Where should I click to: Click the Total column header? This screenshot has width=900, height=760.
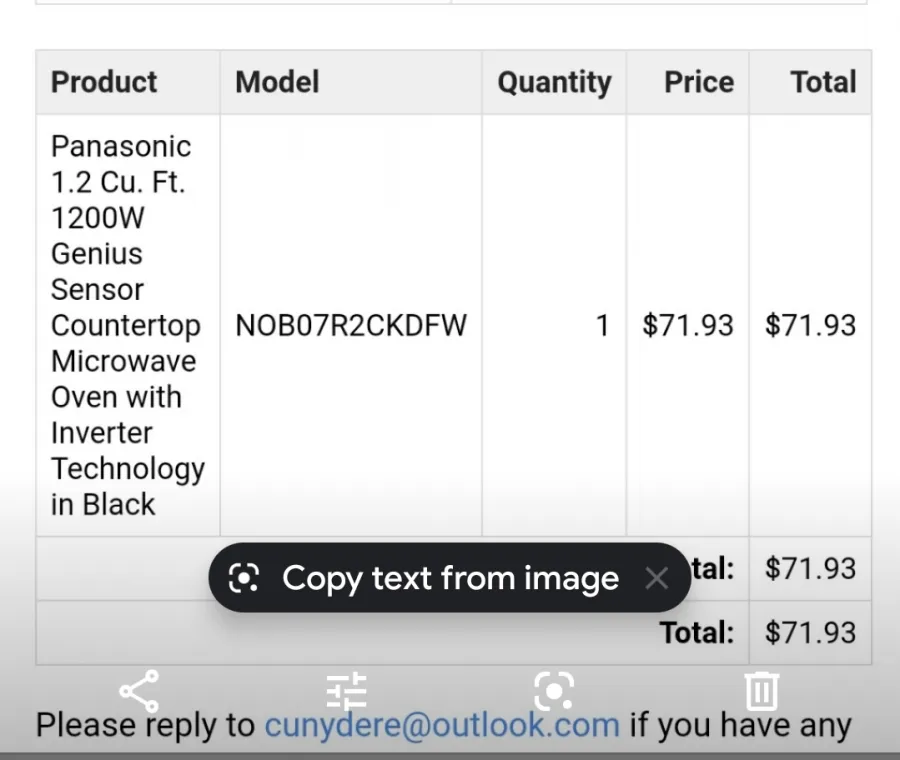point(823,82)
